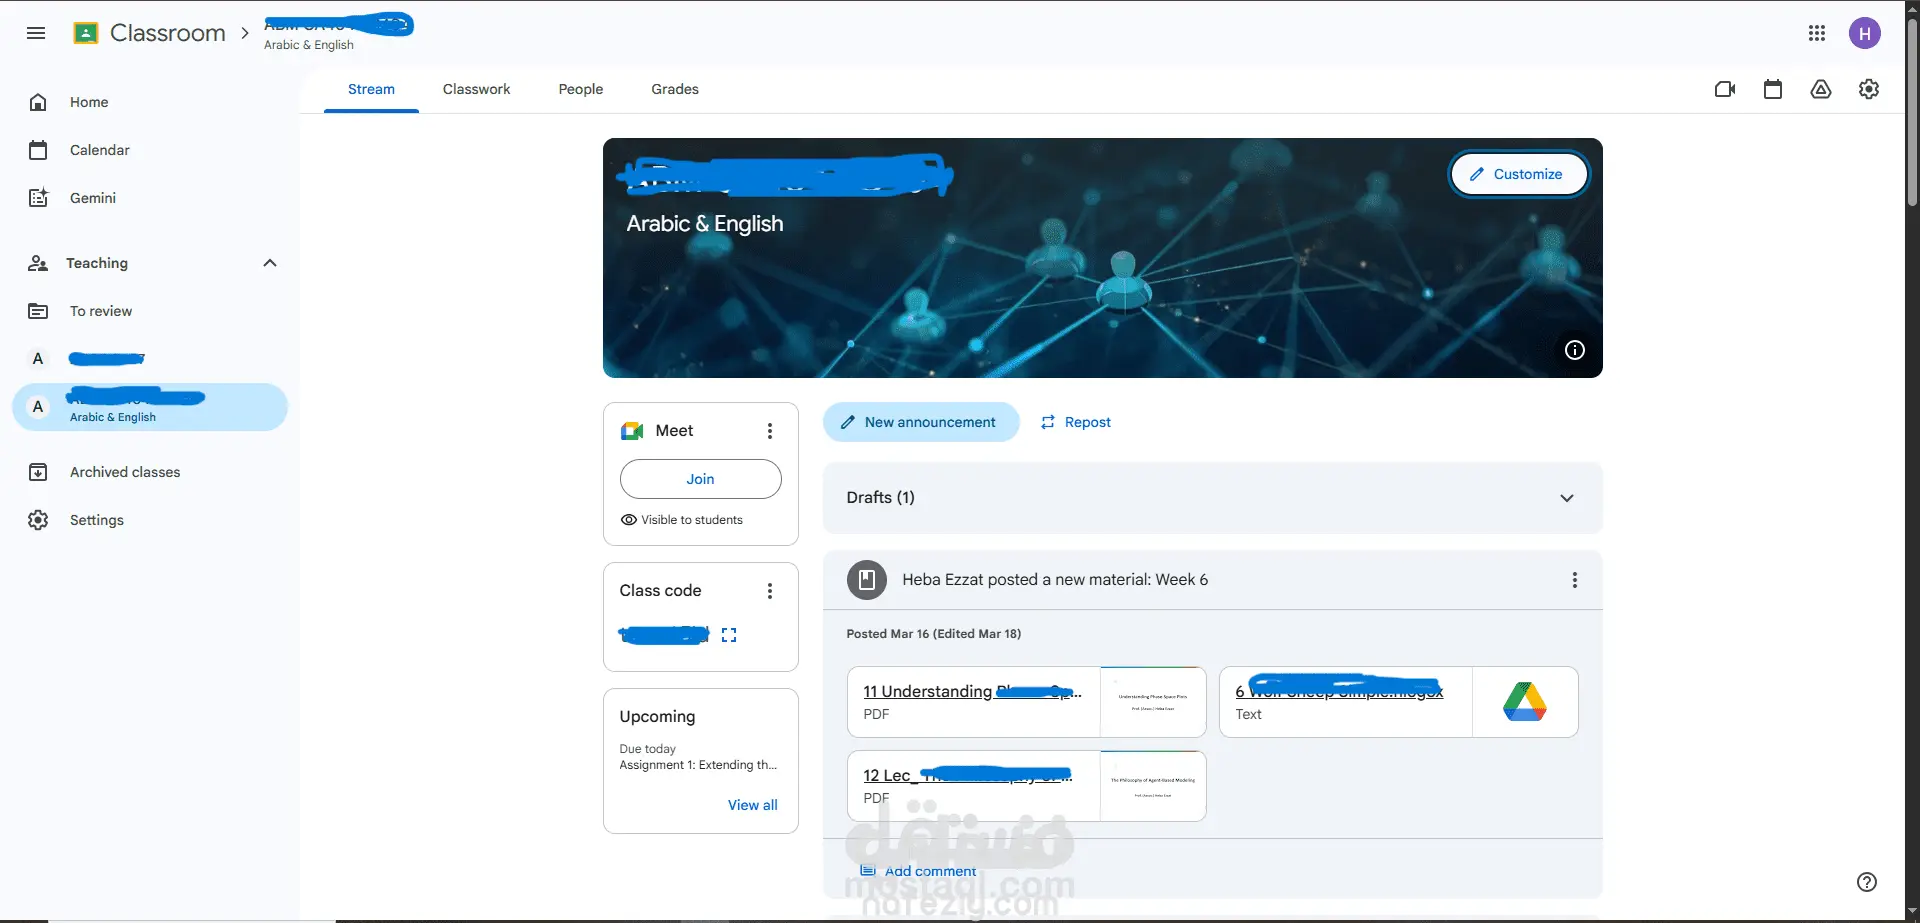Click the Customize button
The width and height of the screenshot is (1920, 923).
tap(1518, 174)
